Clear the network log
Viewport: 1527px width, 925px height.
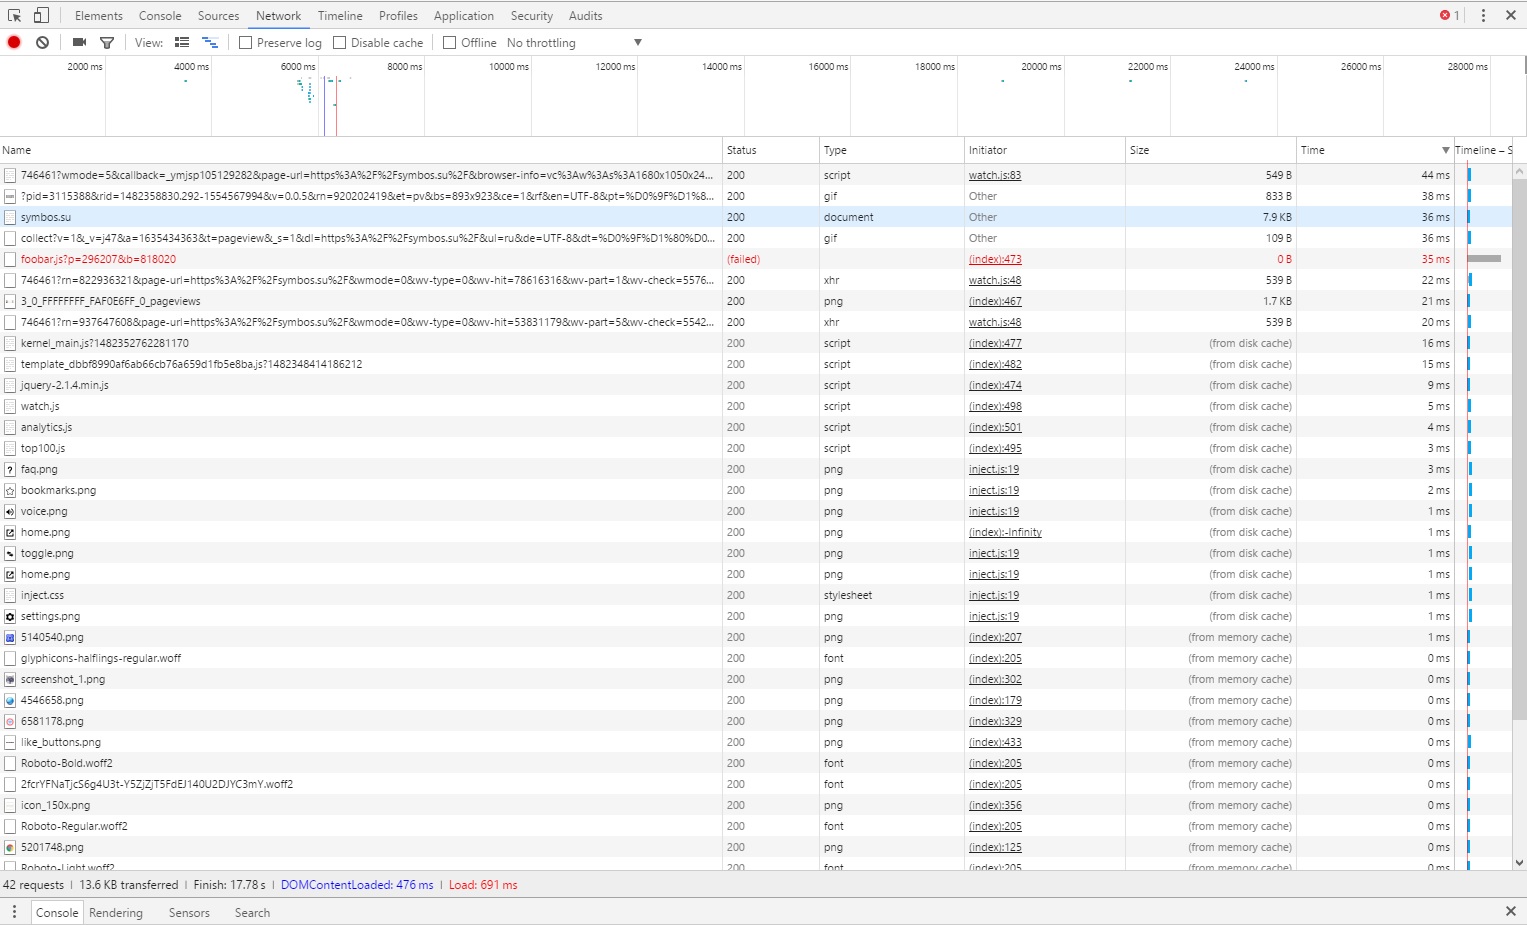(x=42, y=42)
